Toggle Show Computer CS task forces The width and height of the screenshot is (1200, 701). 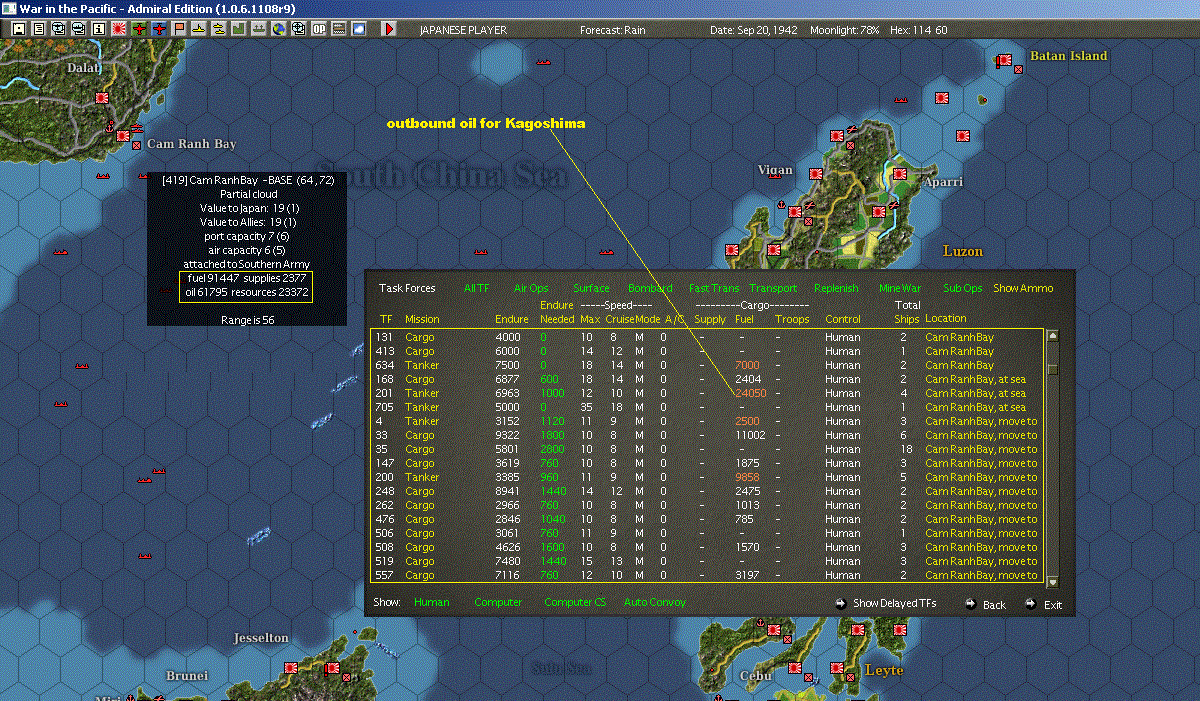pos(575,602)
